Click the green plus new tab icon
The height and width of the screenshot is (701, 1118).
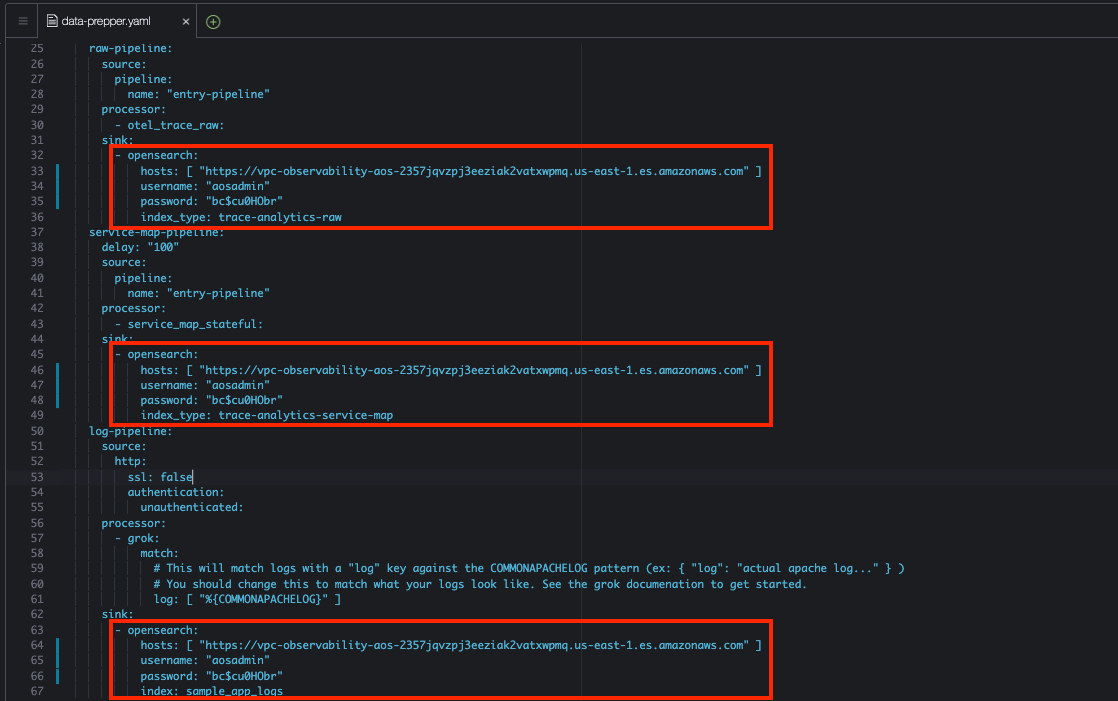[212, 22]
